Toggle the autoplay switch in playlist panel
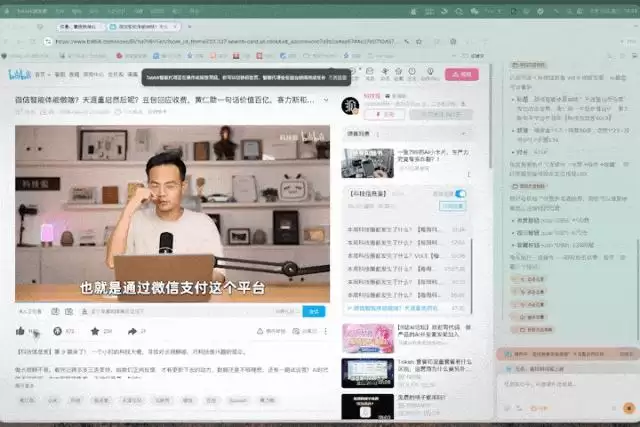 (x=460, y=194)
